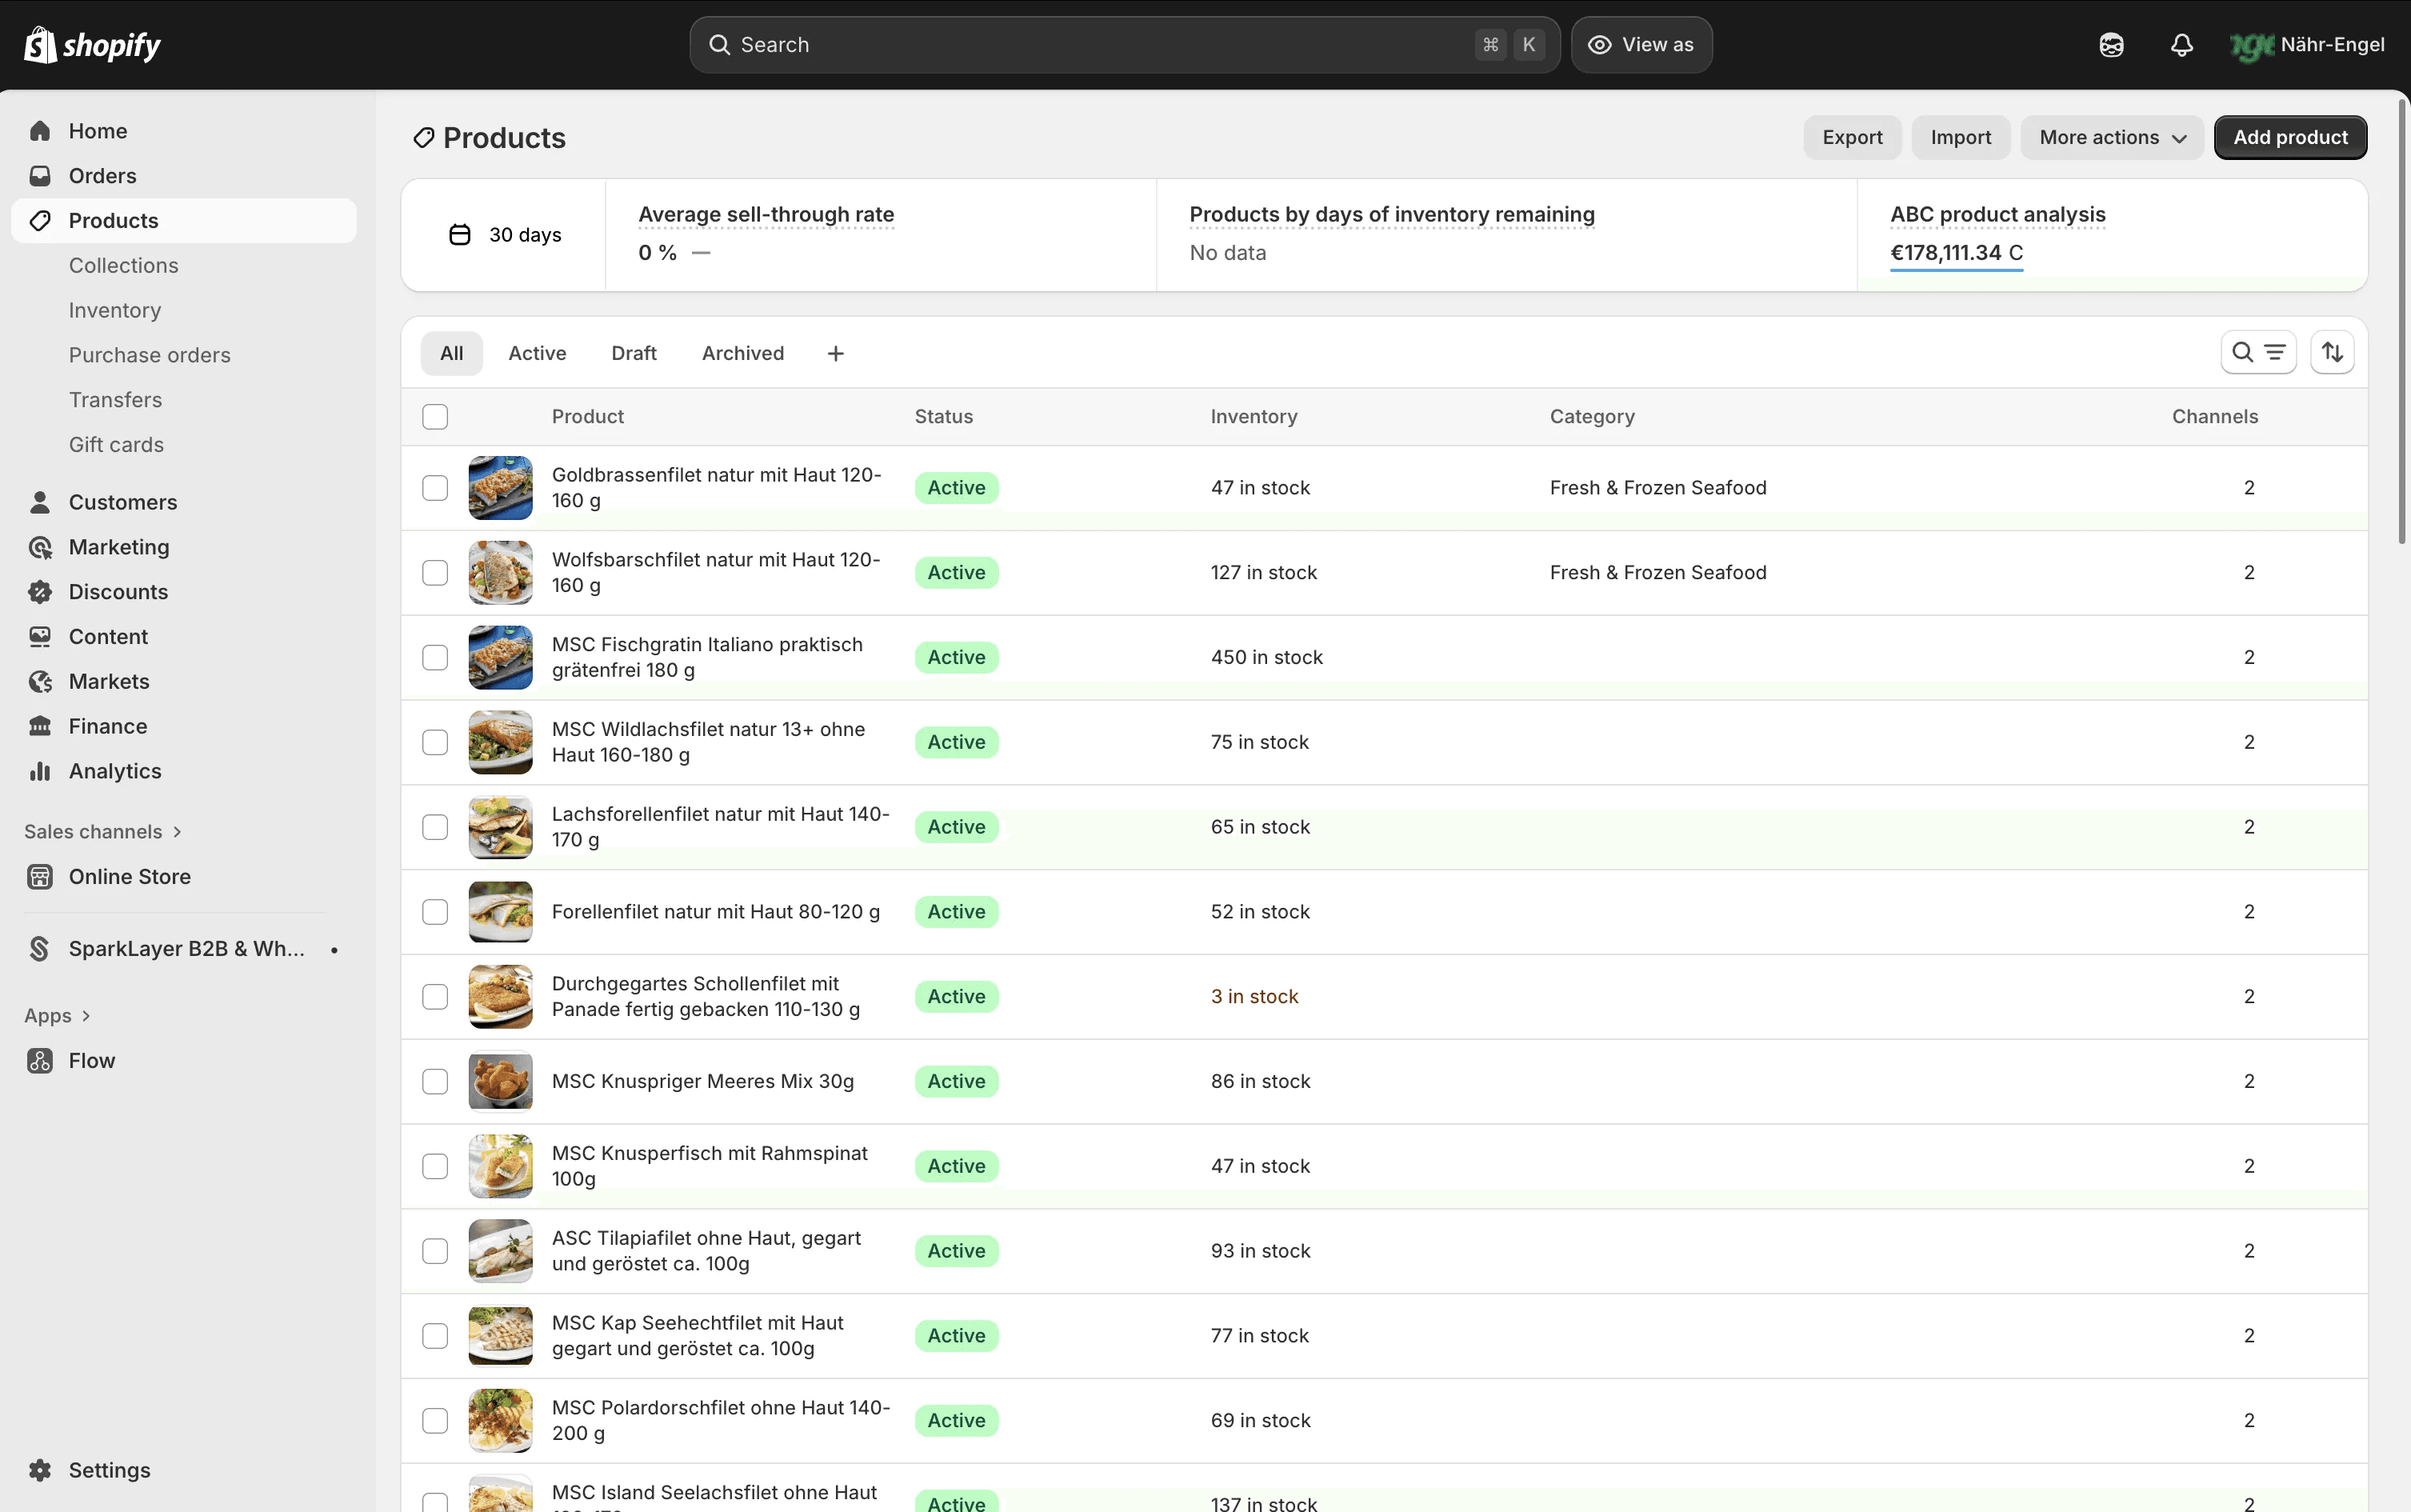Expand the Sales channels section
The height and width of the screenshot is (1512, 2411).
[103, 832]
